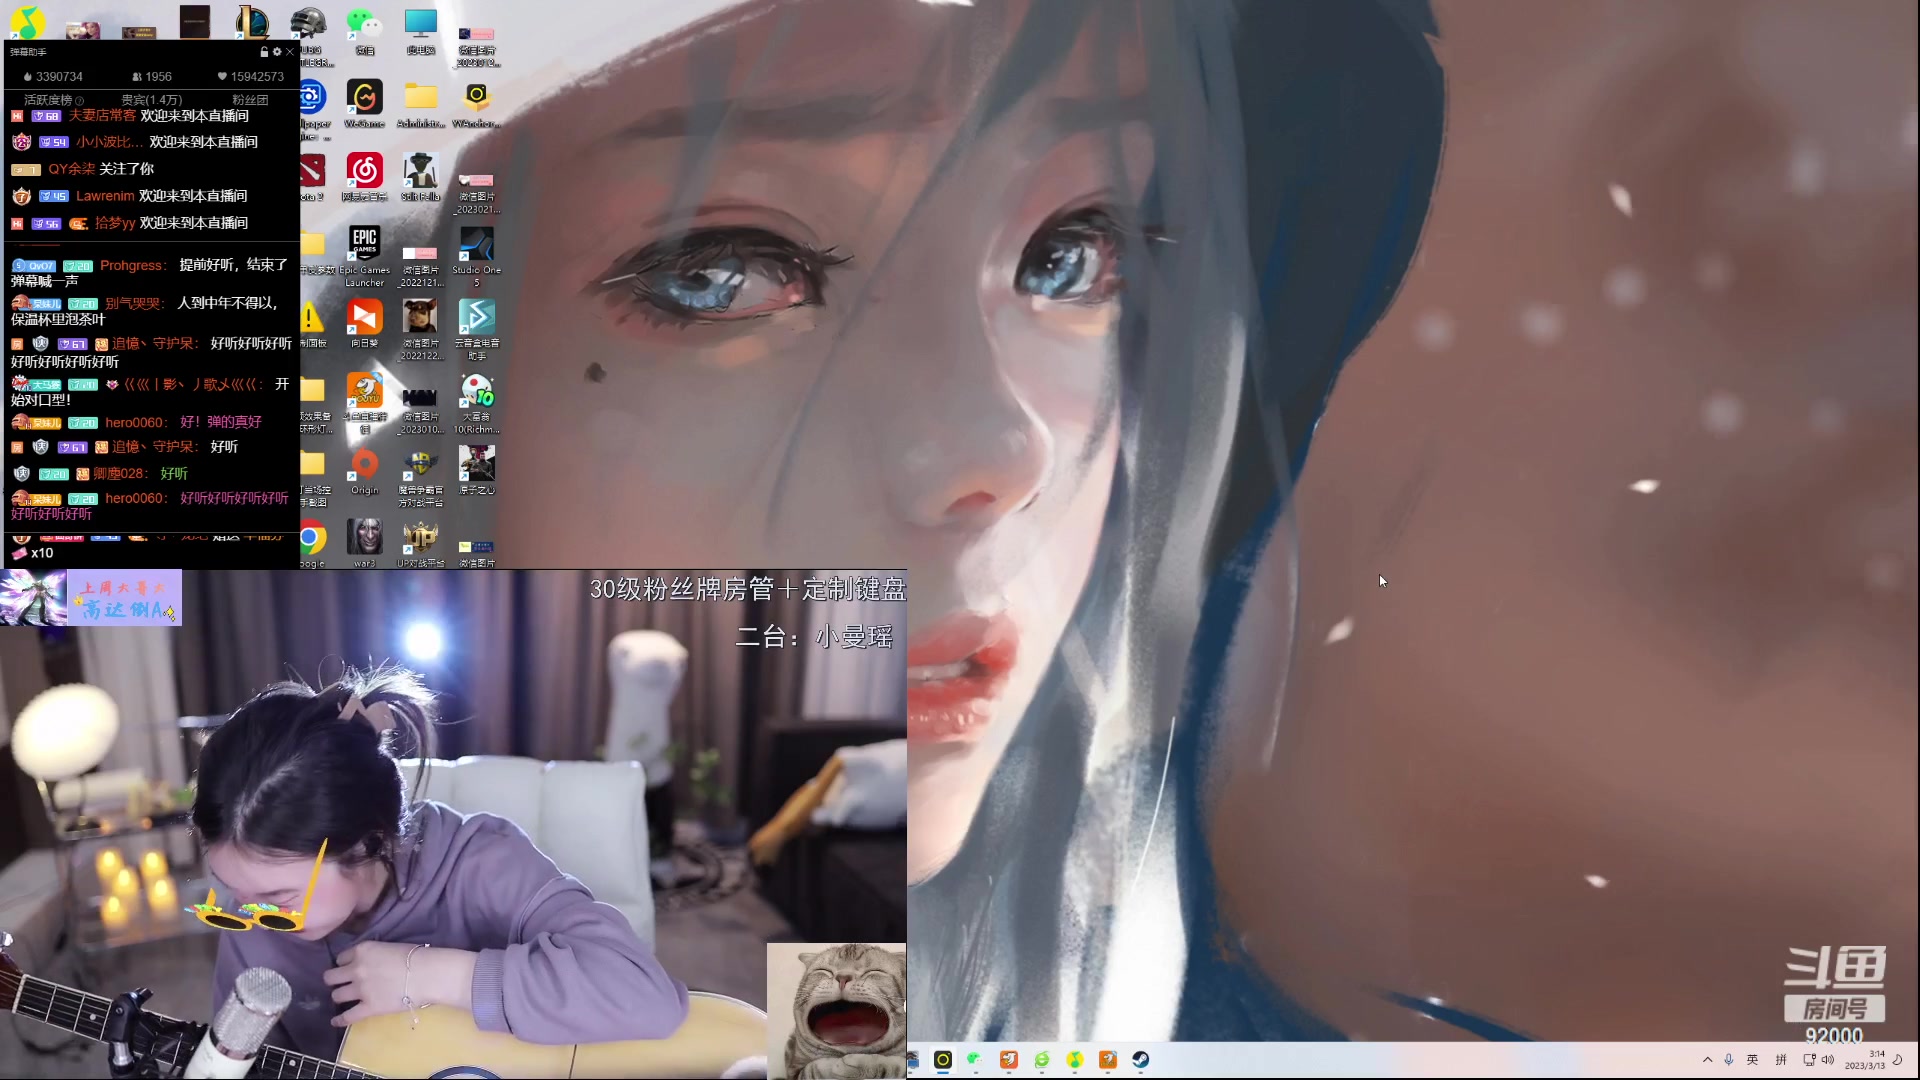Open the QQ Music desktop shortcut
The width and height of the screenshot is (1920, 1080).
tap(28, 20)
